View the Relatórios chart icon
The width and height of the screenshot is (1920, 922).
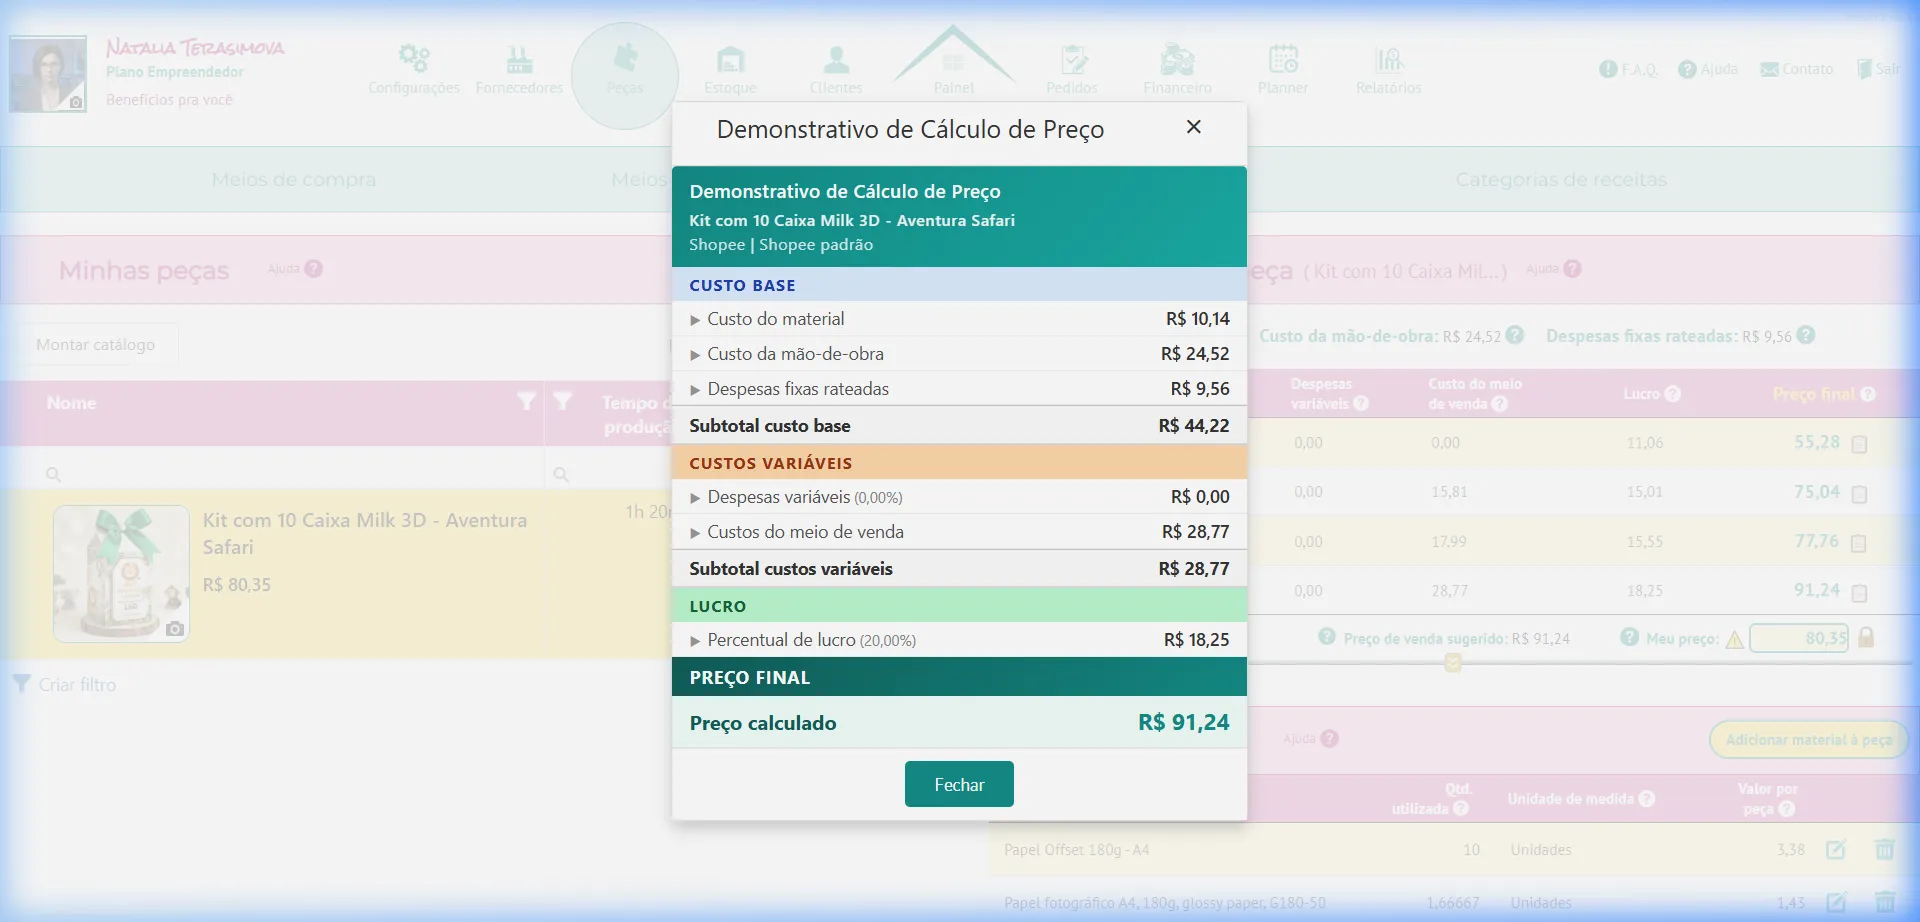(1387, 58)
